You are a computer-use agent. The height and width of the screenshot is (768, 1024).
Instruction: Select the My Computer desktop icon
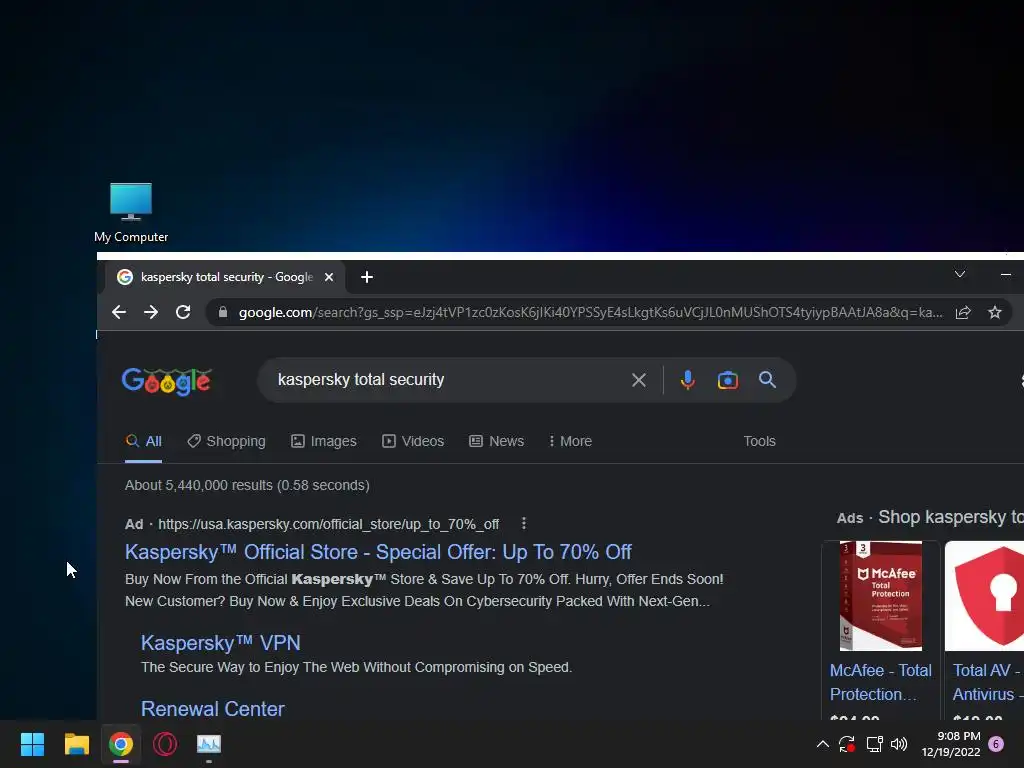pos(131,213)
